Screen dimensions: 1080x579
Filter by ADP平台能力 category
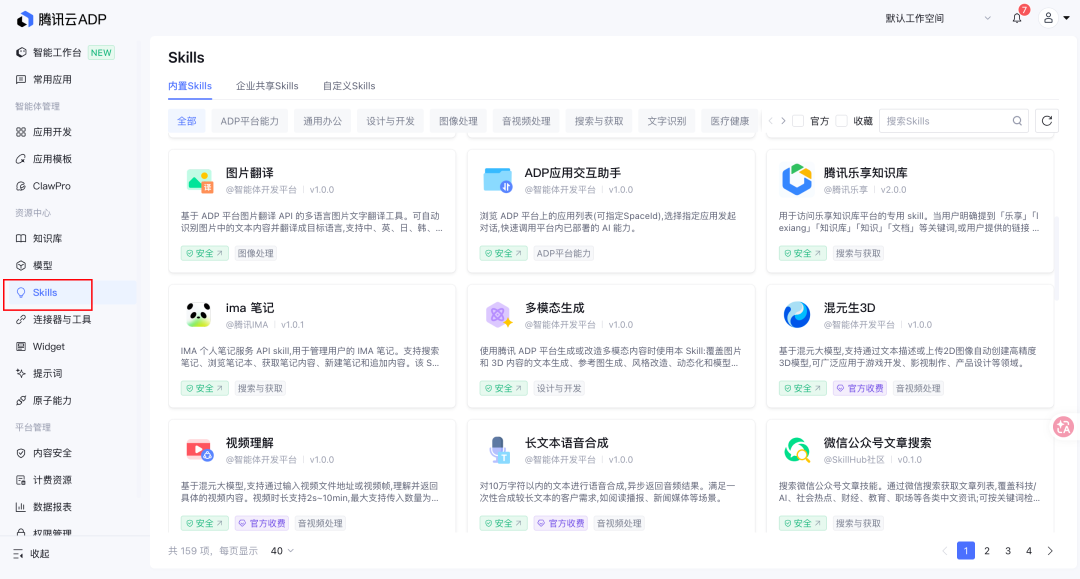tap(250, 121)
